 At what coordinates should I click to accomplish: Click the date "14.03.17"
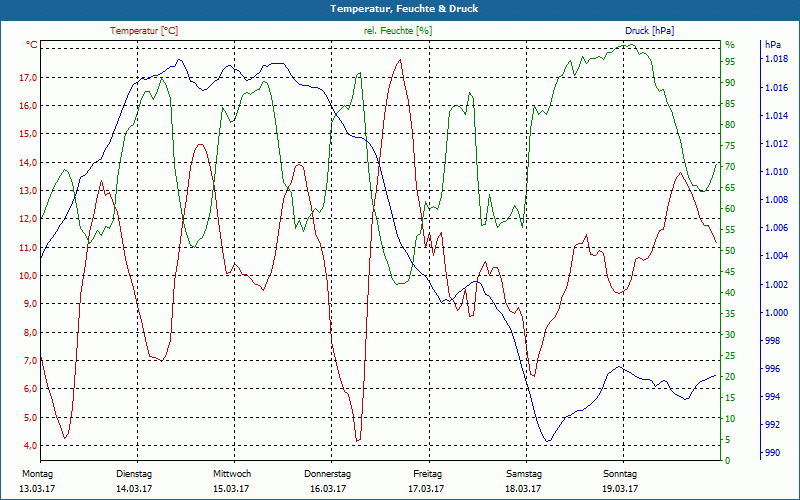134,489
